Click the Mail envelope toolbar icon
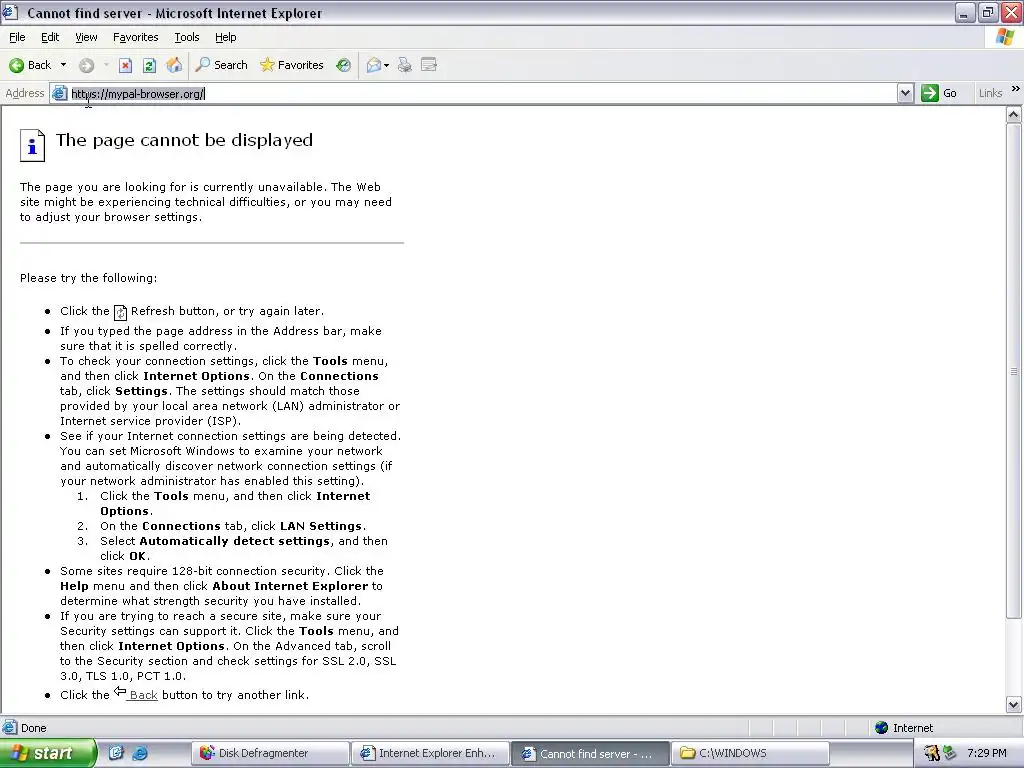The image size is (1024, 768). point(374,65)
